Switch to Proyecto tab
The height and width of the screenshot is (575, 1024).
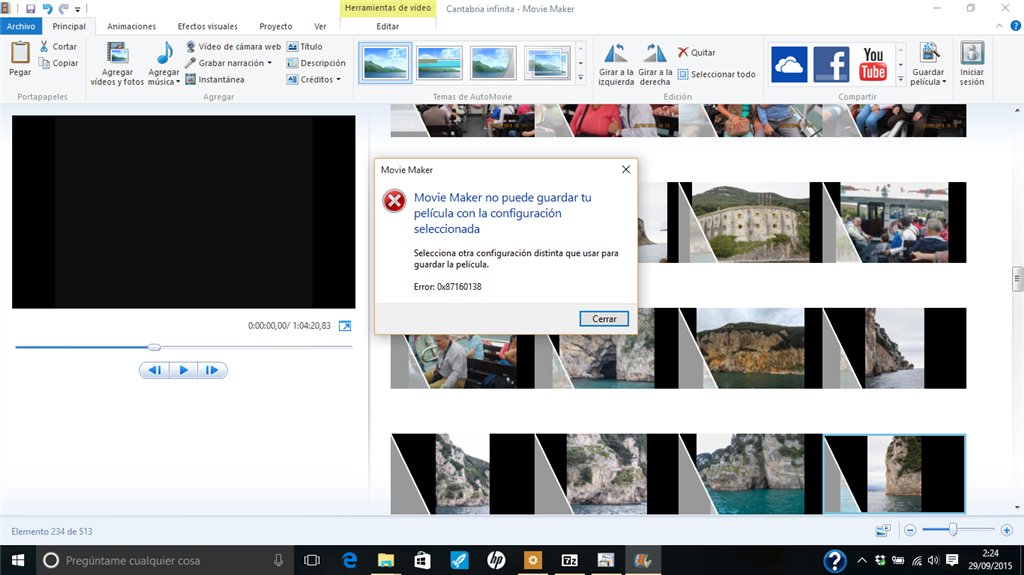pyautogui.click(x=276, y=26)
